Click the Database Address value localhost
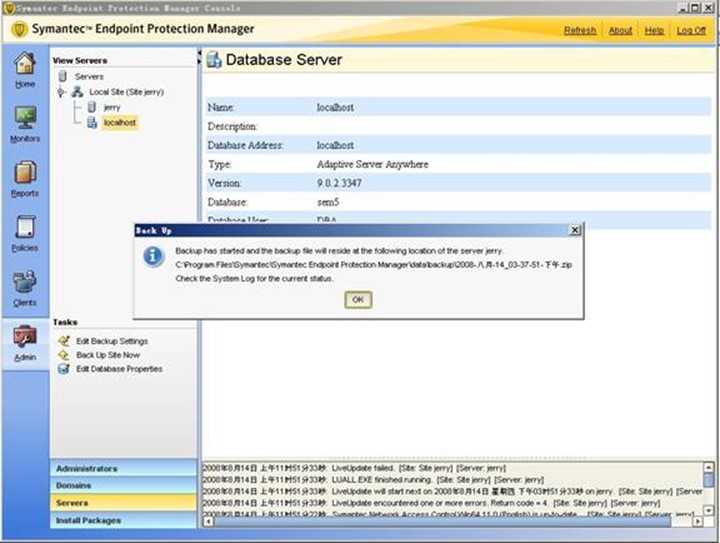The height and width of the screenshot is (543, 720). point(335,145)
